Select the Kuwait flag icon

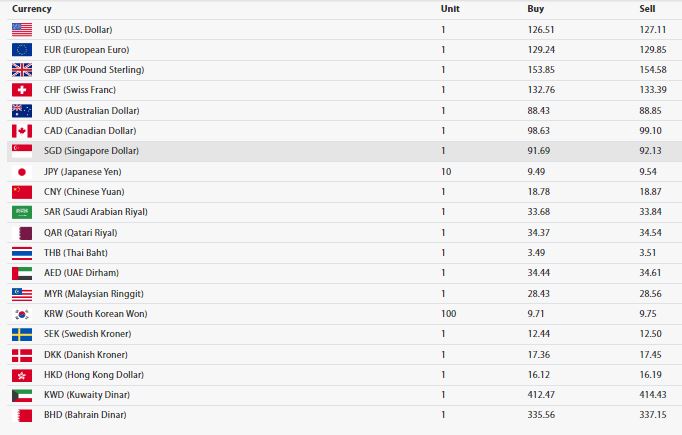22,395
